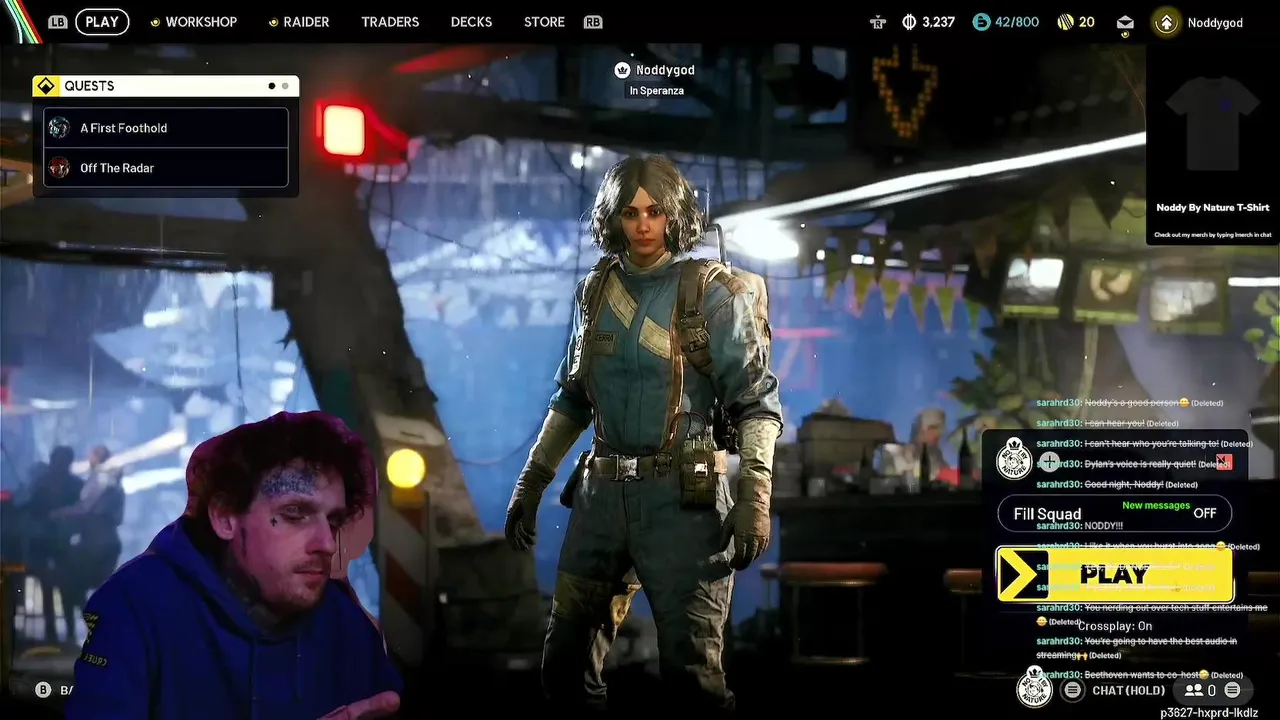The width and height of the screenshot is (1280, 720).
Task: Open the raider outfit icon in top bar
Action: pyautogui.click(x=878, y=22)
